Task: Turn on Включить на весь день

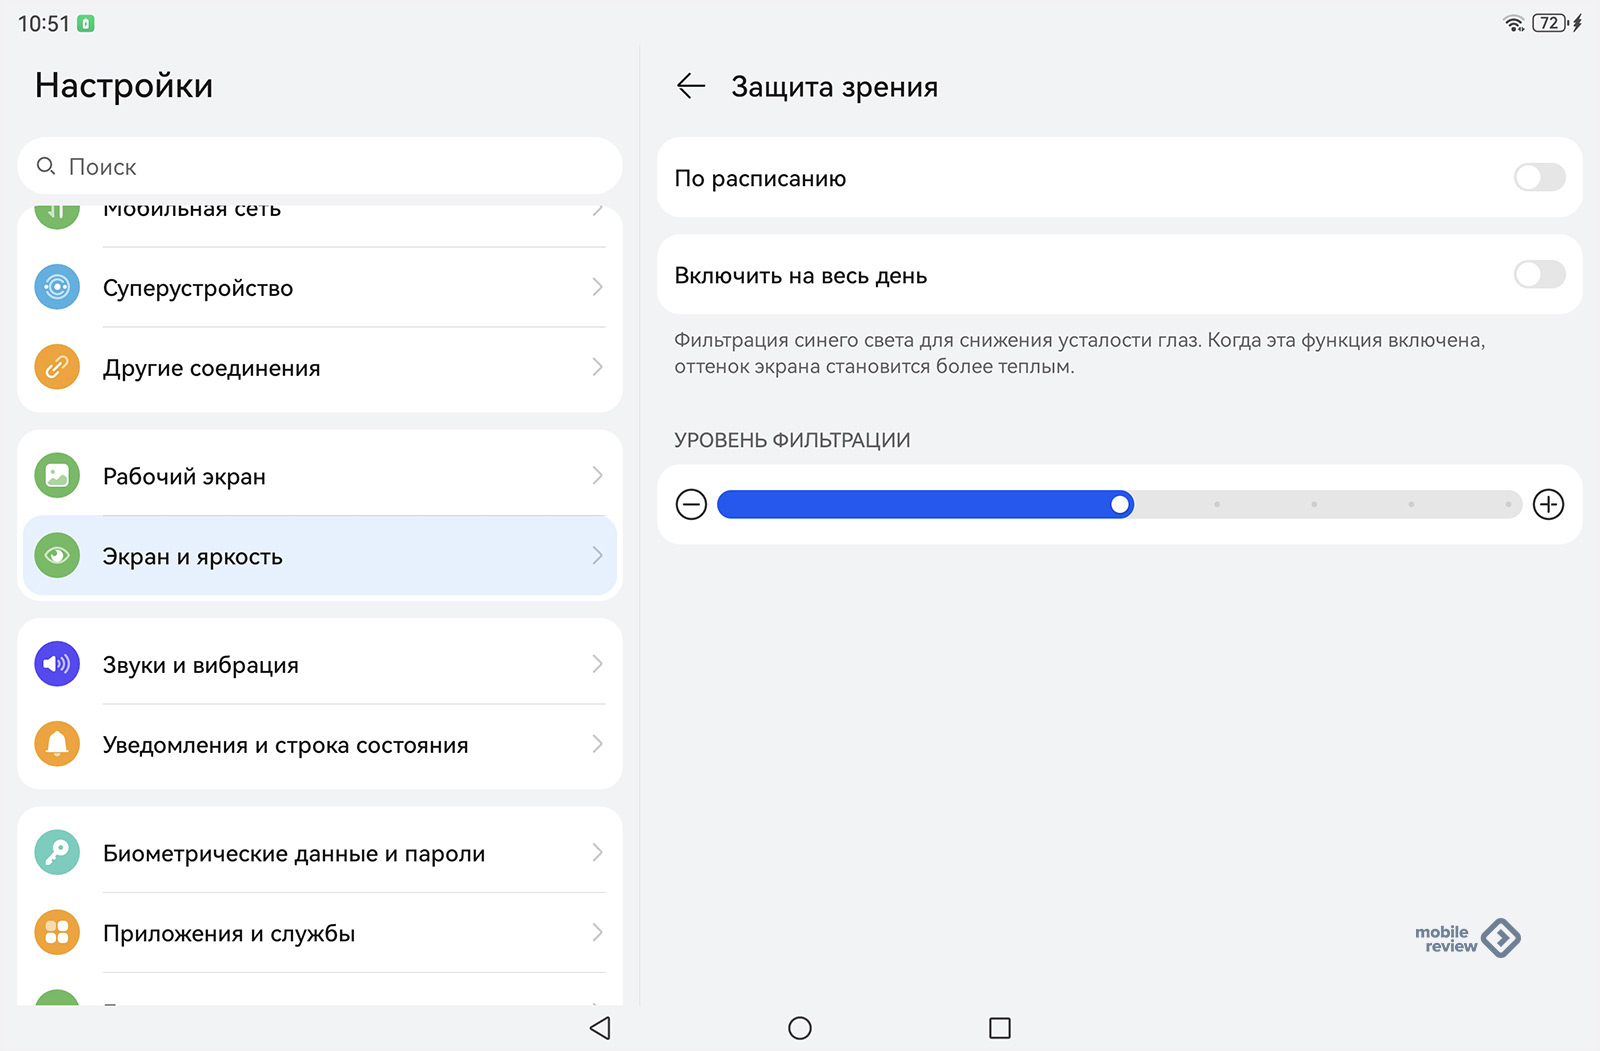Action: click(1539, 275)
